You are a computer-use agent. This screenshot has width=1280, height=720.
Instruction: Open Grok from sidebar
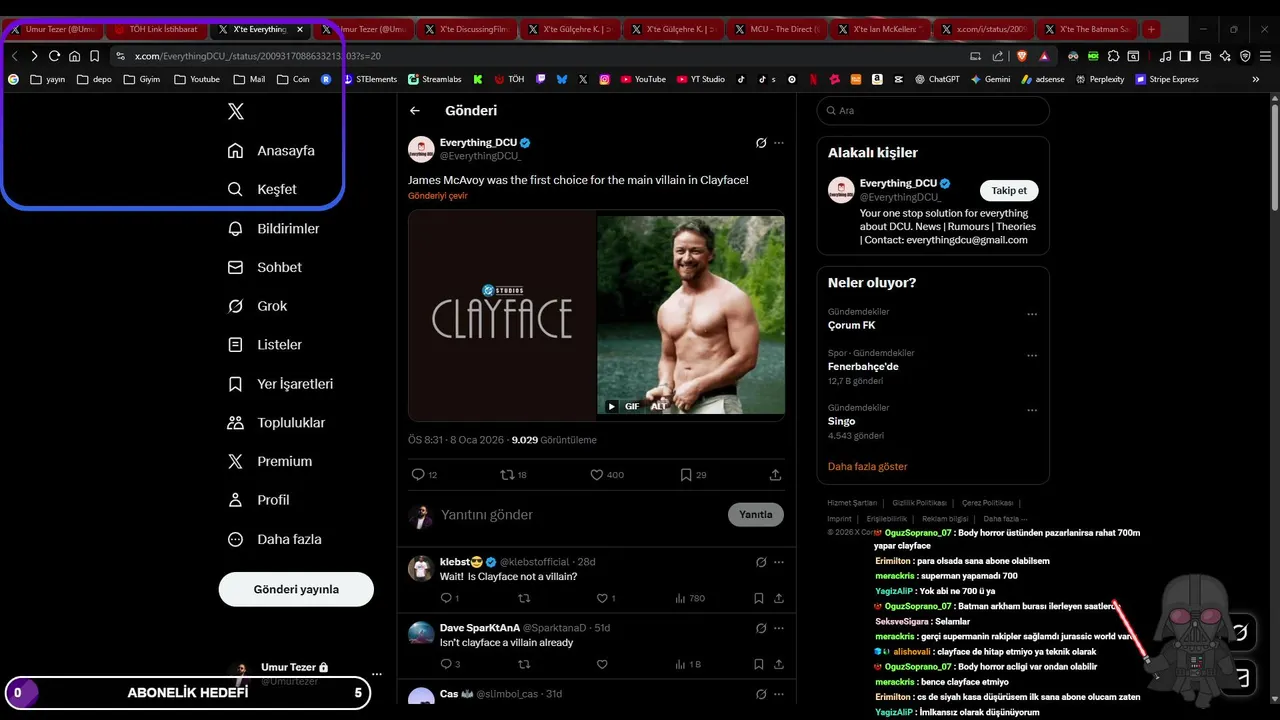(x=258, y=306)
